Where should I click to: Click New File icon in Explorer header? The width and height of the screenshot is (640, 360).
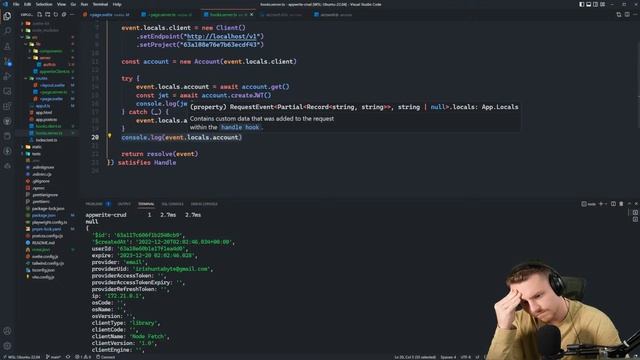point(40,14)
